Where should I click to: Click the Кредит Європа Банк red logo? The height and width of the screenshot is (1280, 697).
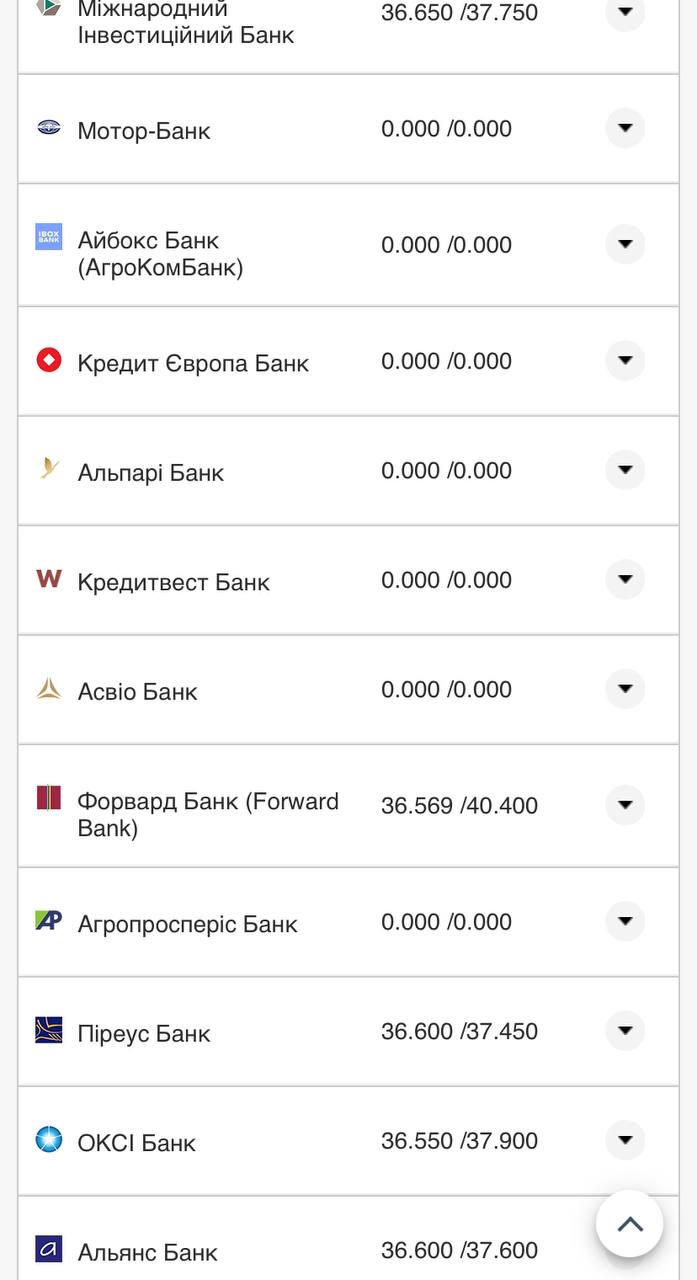(49, 360)
